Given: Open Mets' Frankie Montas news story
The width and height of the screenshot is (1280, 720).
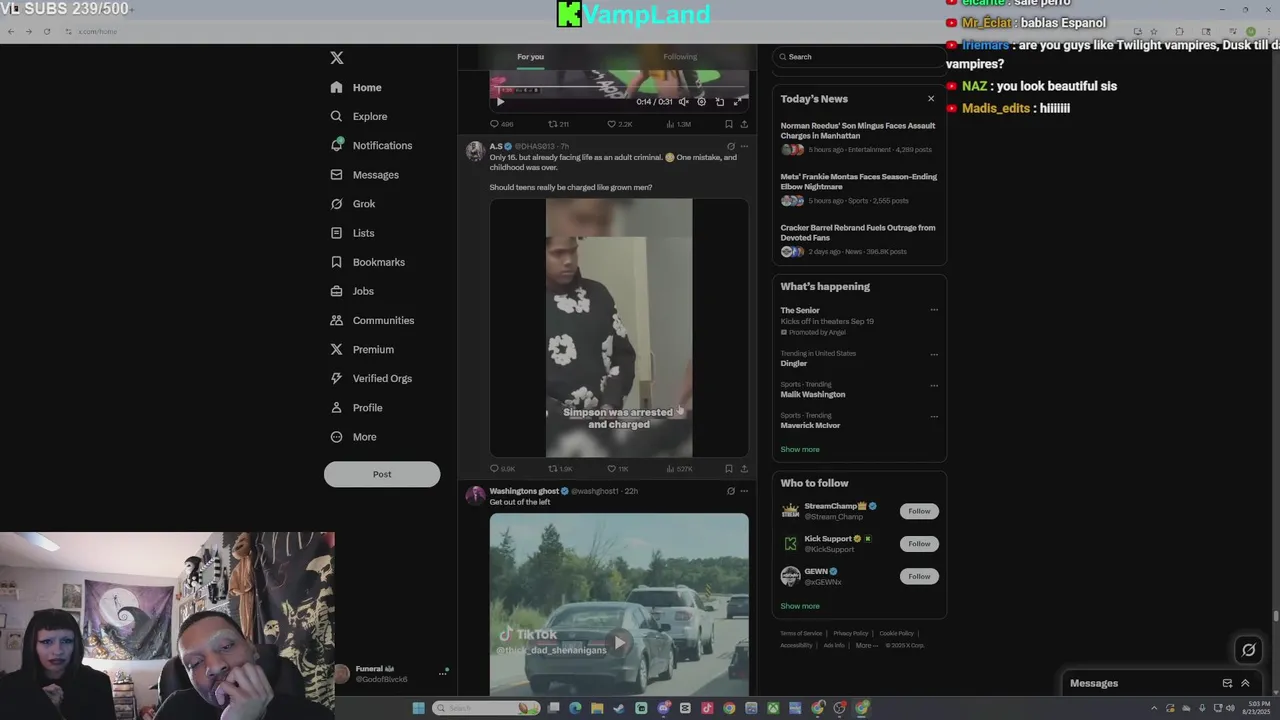Looking at the screenshot, I should tap(858, 190).
